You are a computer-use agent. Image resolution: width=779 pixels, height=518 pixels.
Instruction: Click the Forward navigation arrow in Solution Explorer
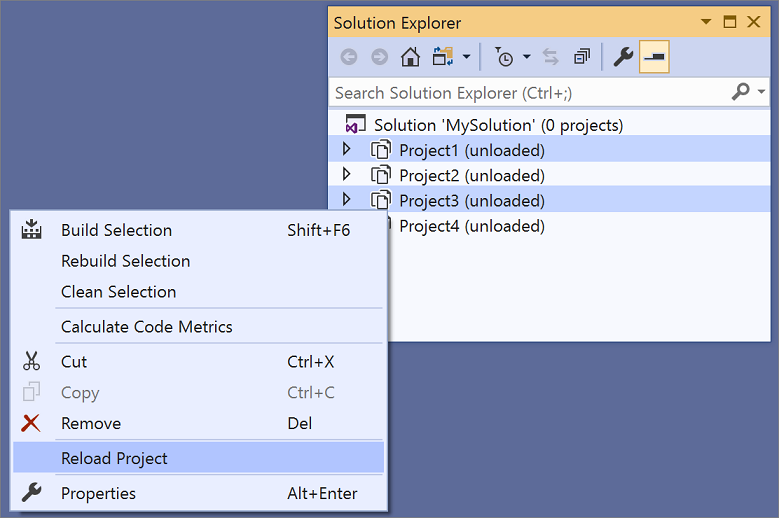(380, 57)
